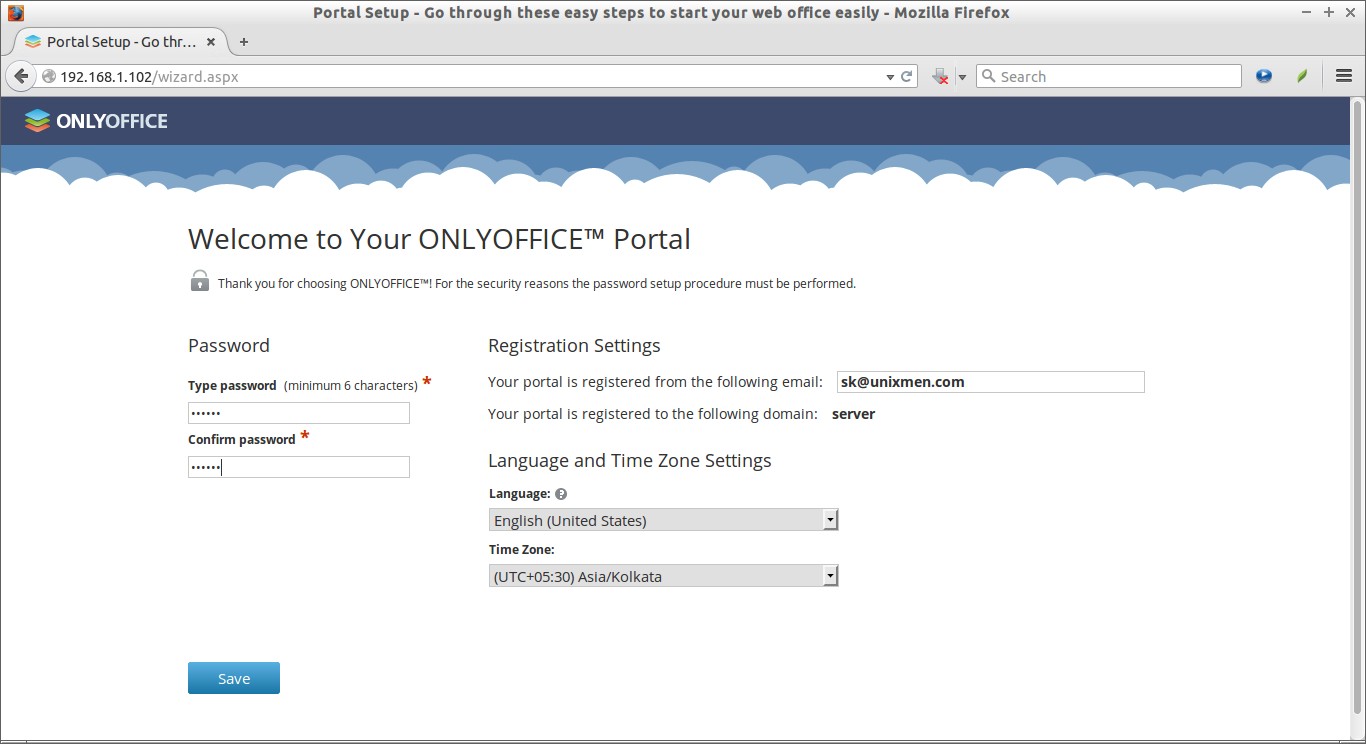Image resolution: width=1366 pixels, height=744 pixels.
Task: Click the globe site identity icon
Action: (x=48, y=76)
